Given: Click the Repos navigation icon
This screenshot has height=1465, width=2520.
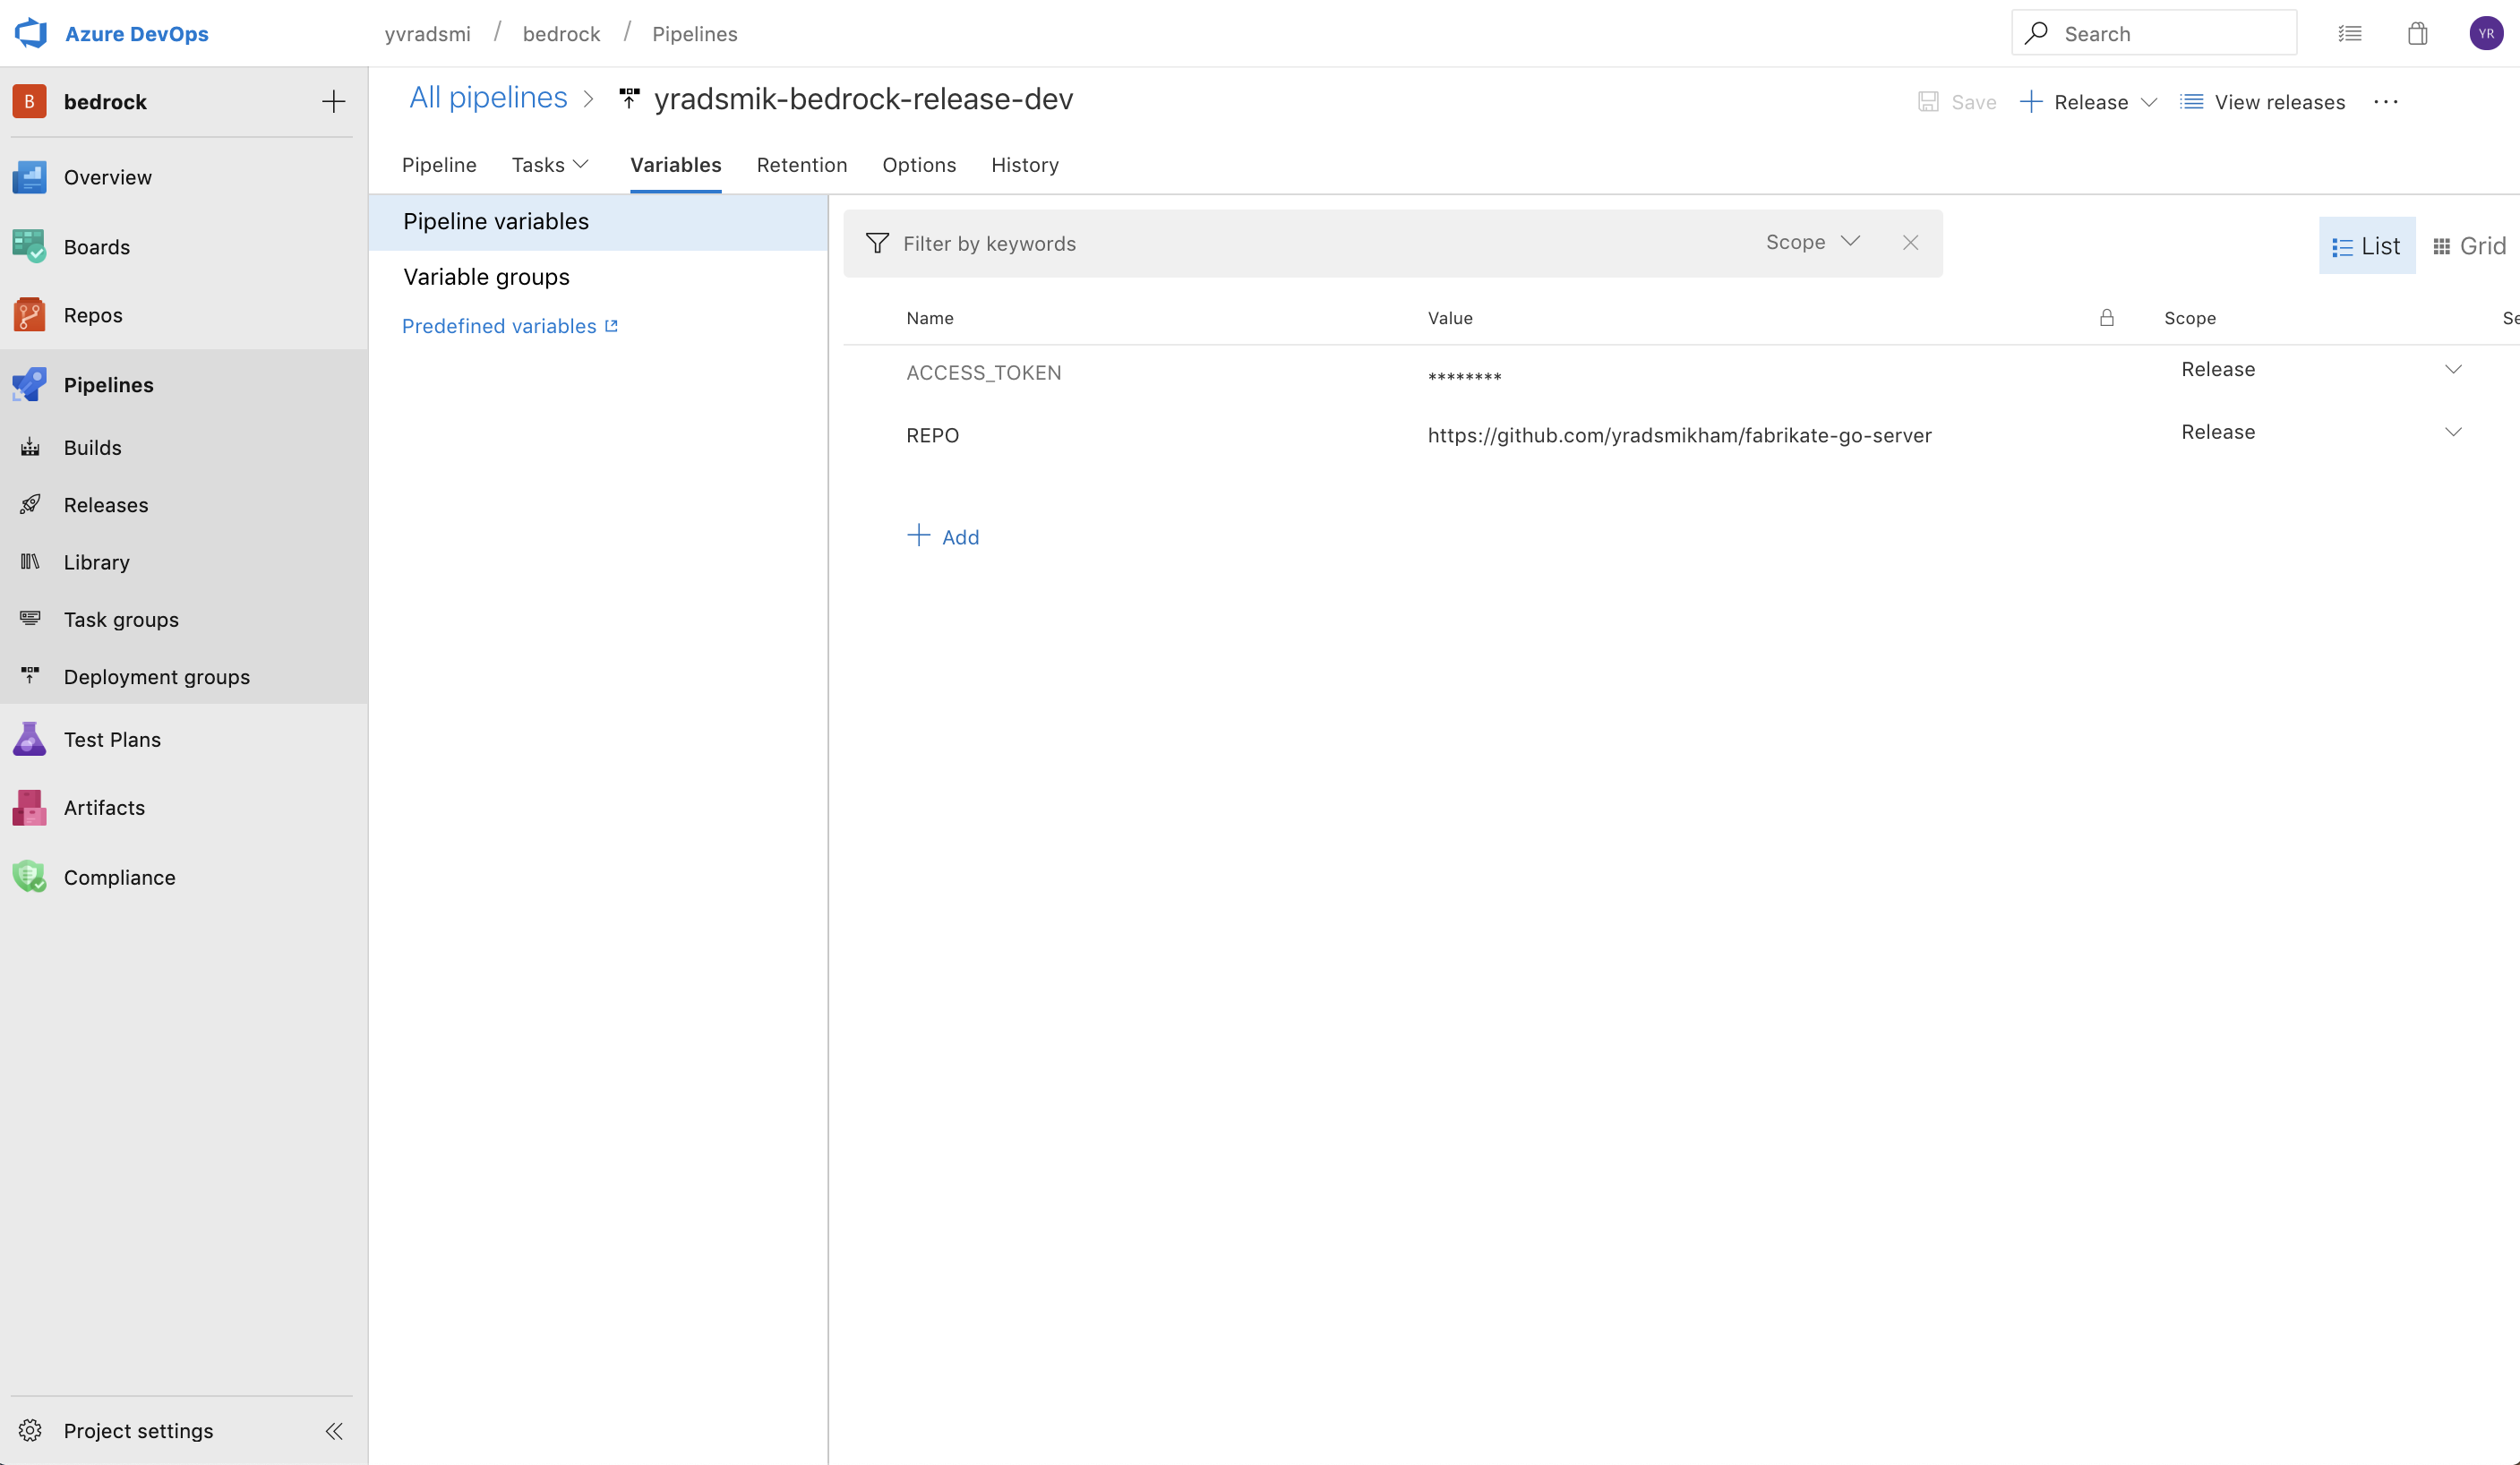Looking at the screenshot, I should tap(31, 314).
